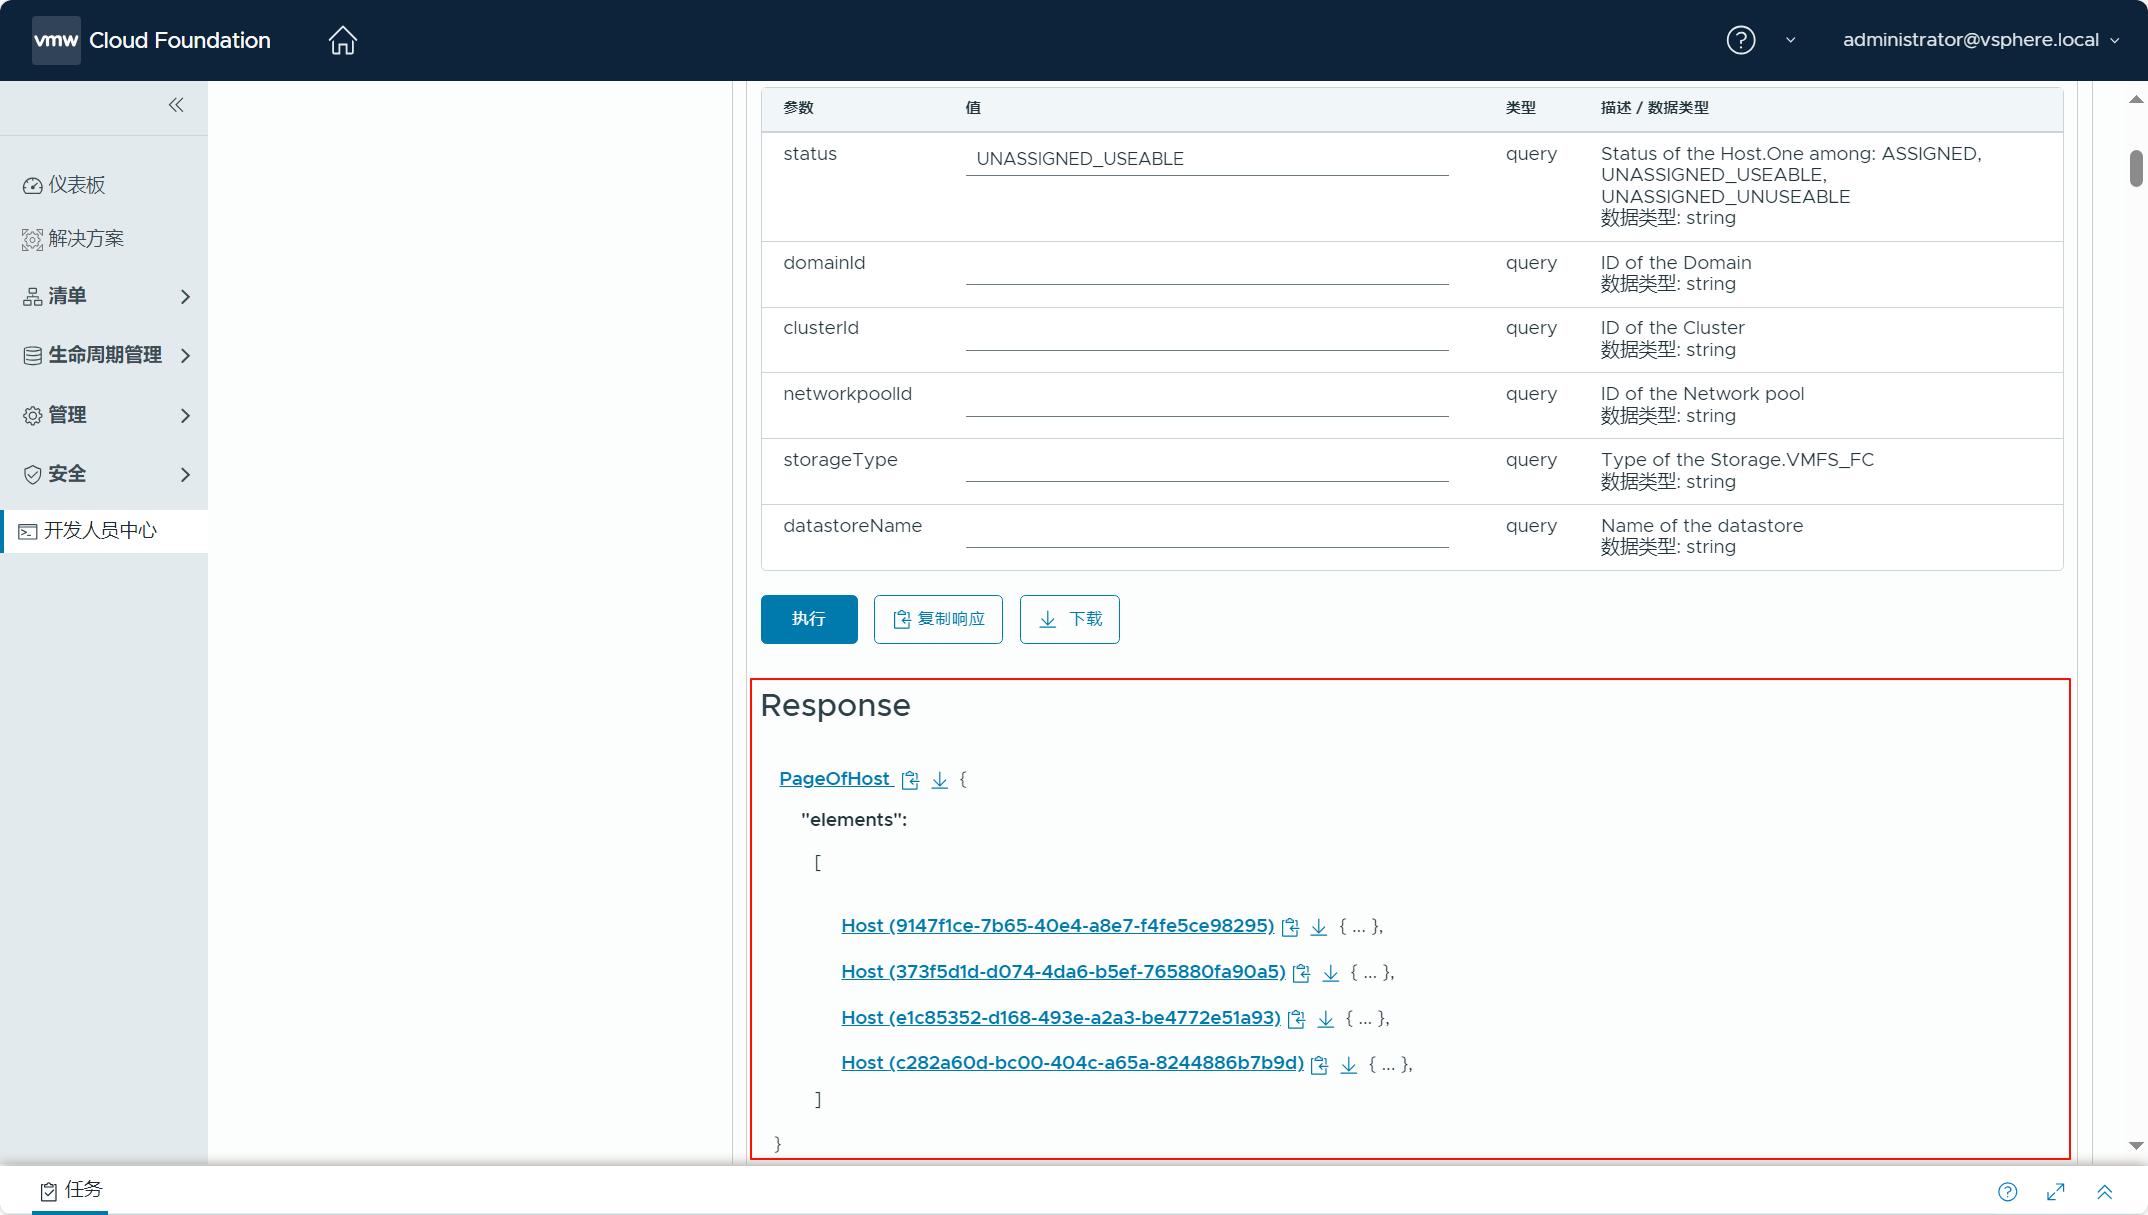Image resolution: width=2148 pixels, height=1215 pixels.
Task: Click the home icon in header
Action: tap(342, 40)
